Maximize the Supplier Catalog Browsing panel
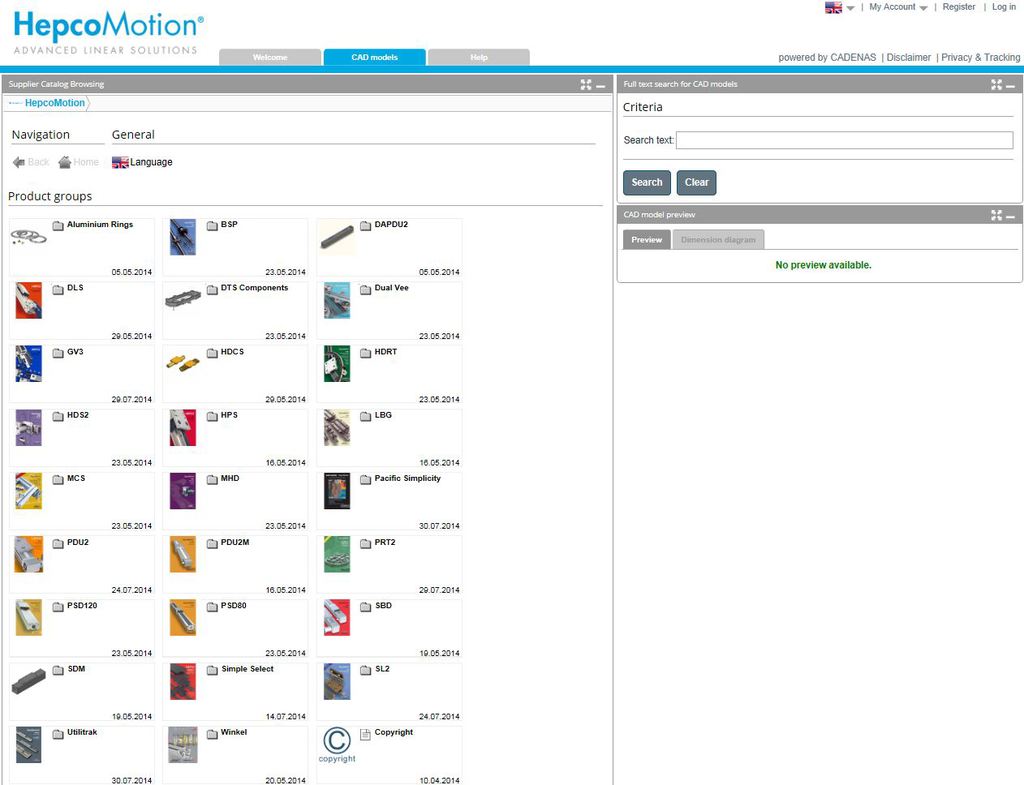This screenshot has height=785, width=1024. (586, 84)
